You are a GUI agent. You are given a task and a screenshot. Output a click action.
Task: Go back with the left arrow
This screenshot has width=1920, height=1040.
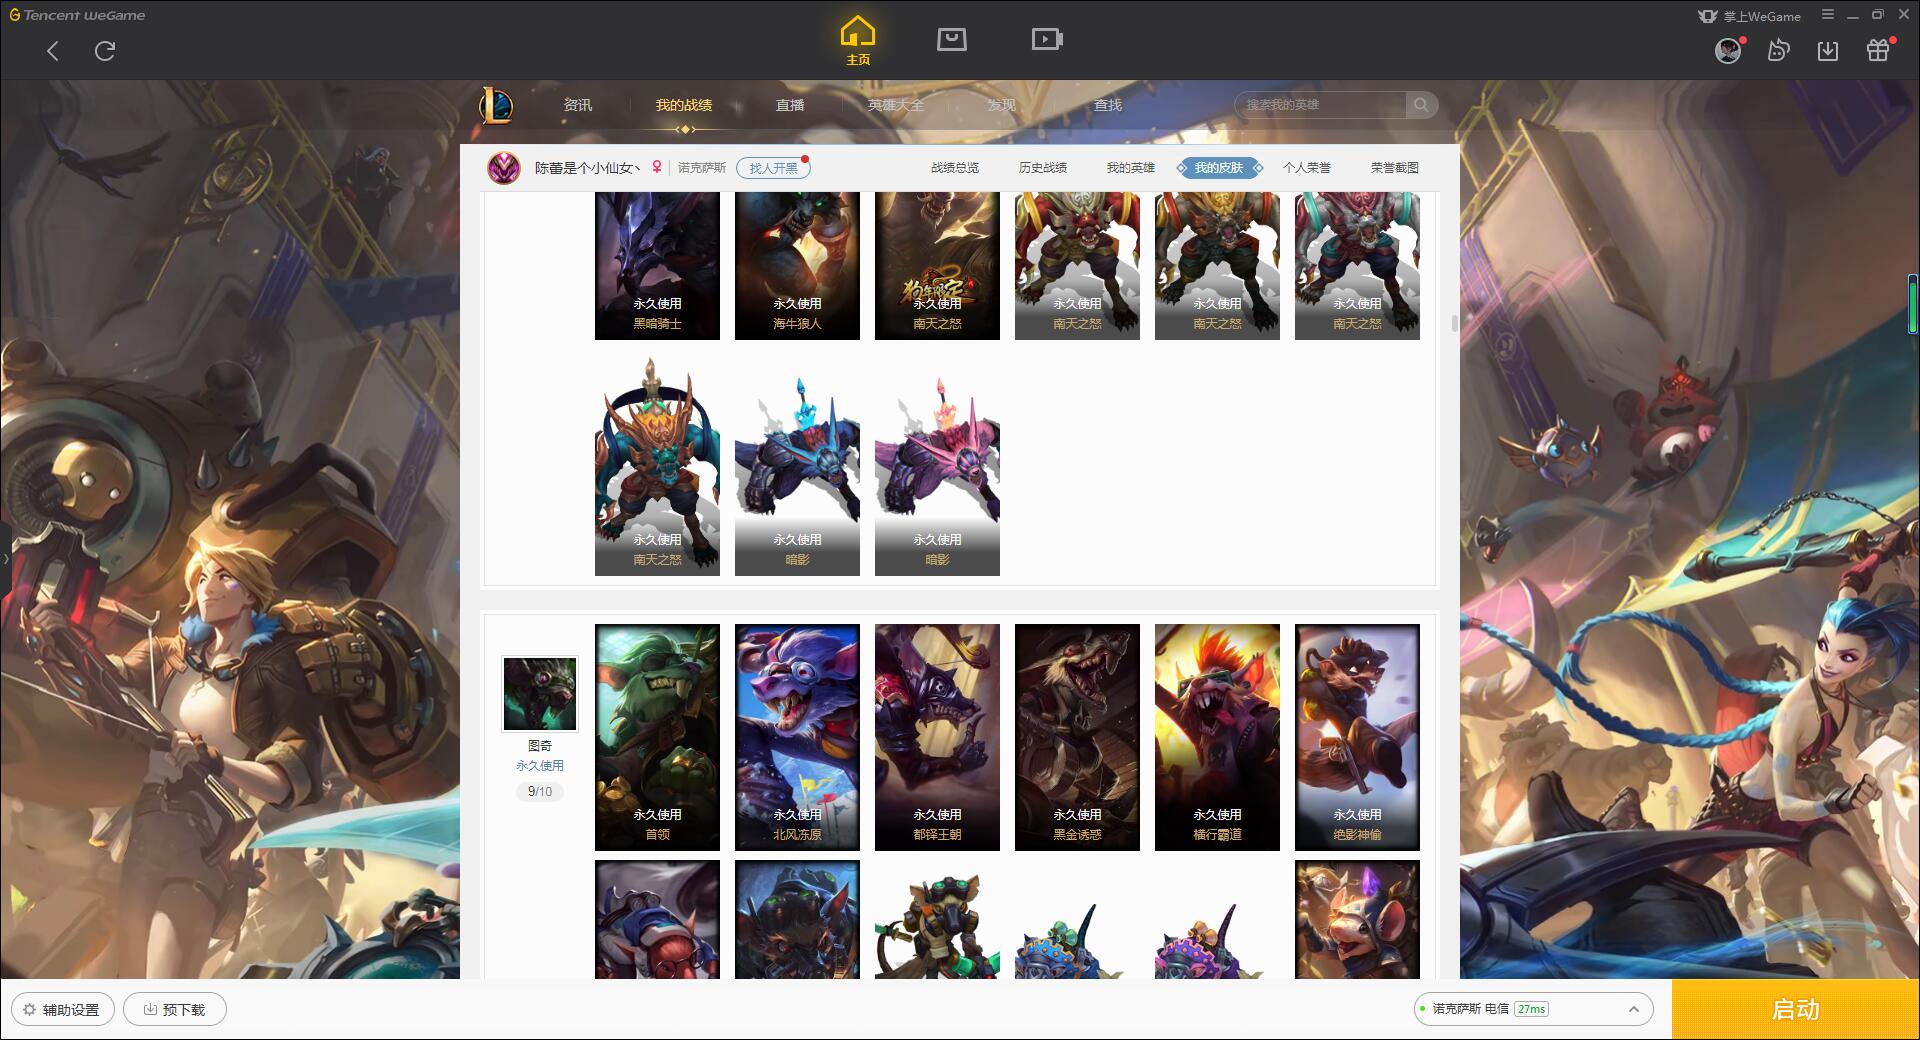coord(53,51)
